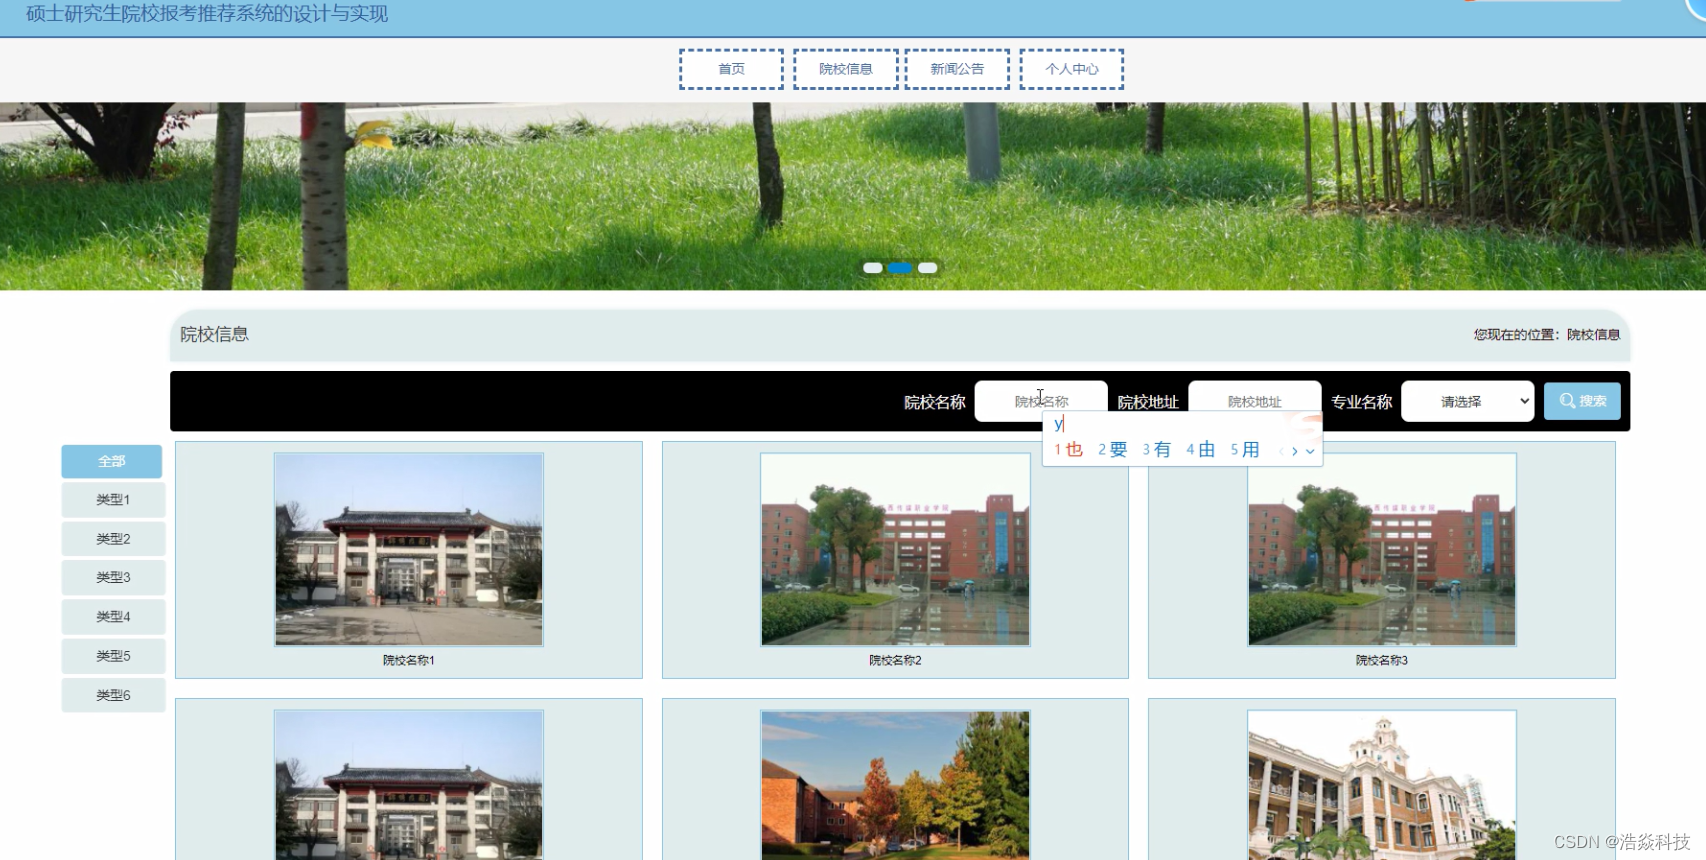Pick IME candidate 3 有
Image resolution: width=1706 pixels, height=860 pixels.
1157,450
